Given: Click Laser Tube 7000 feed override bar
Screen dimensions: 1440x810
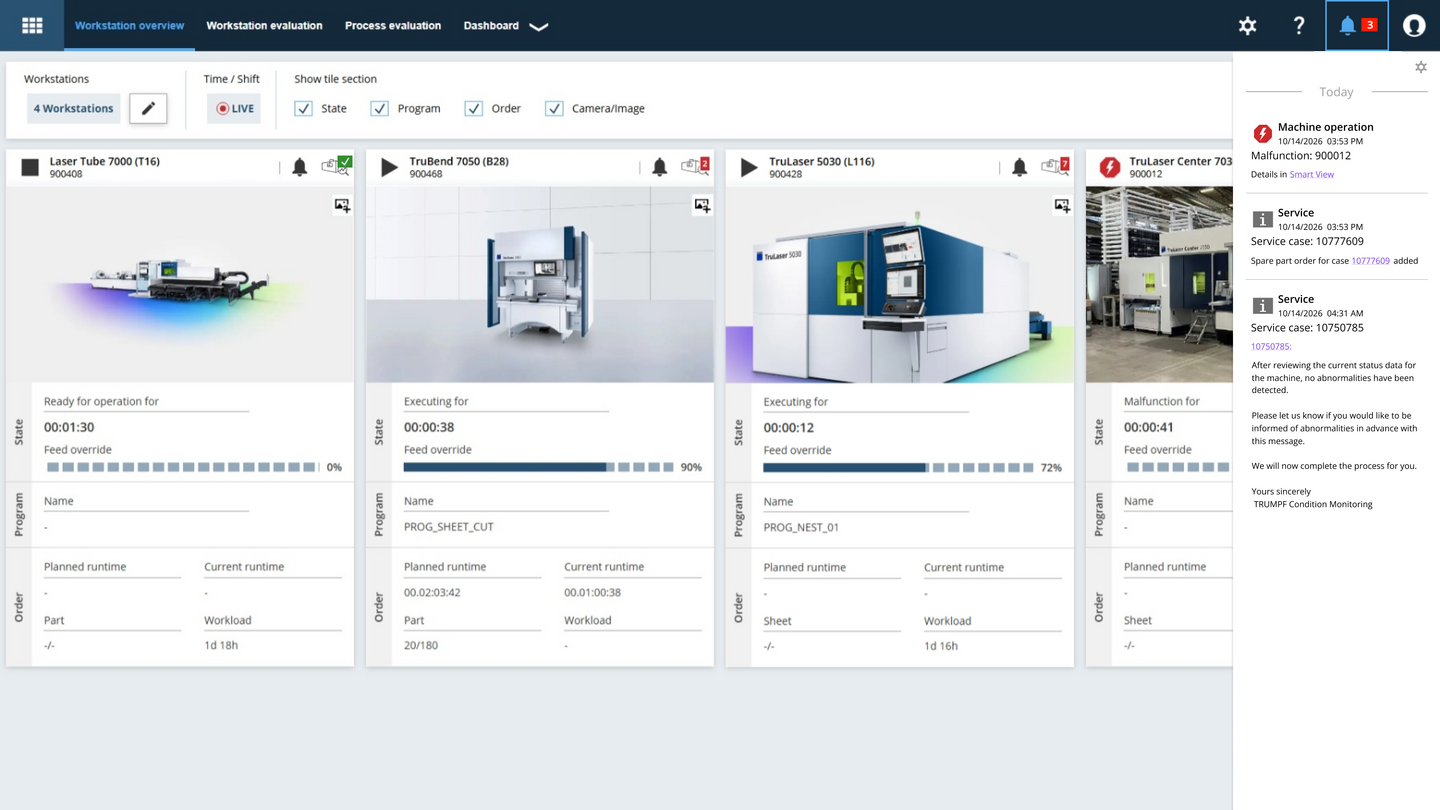Looking at the screenshot, I should coord(181,467).
